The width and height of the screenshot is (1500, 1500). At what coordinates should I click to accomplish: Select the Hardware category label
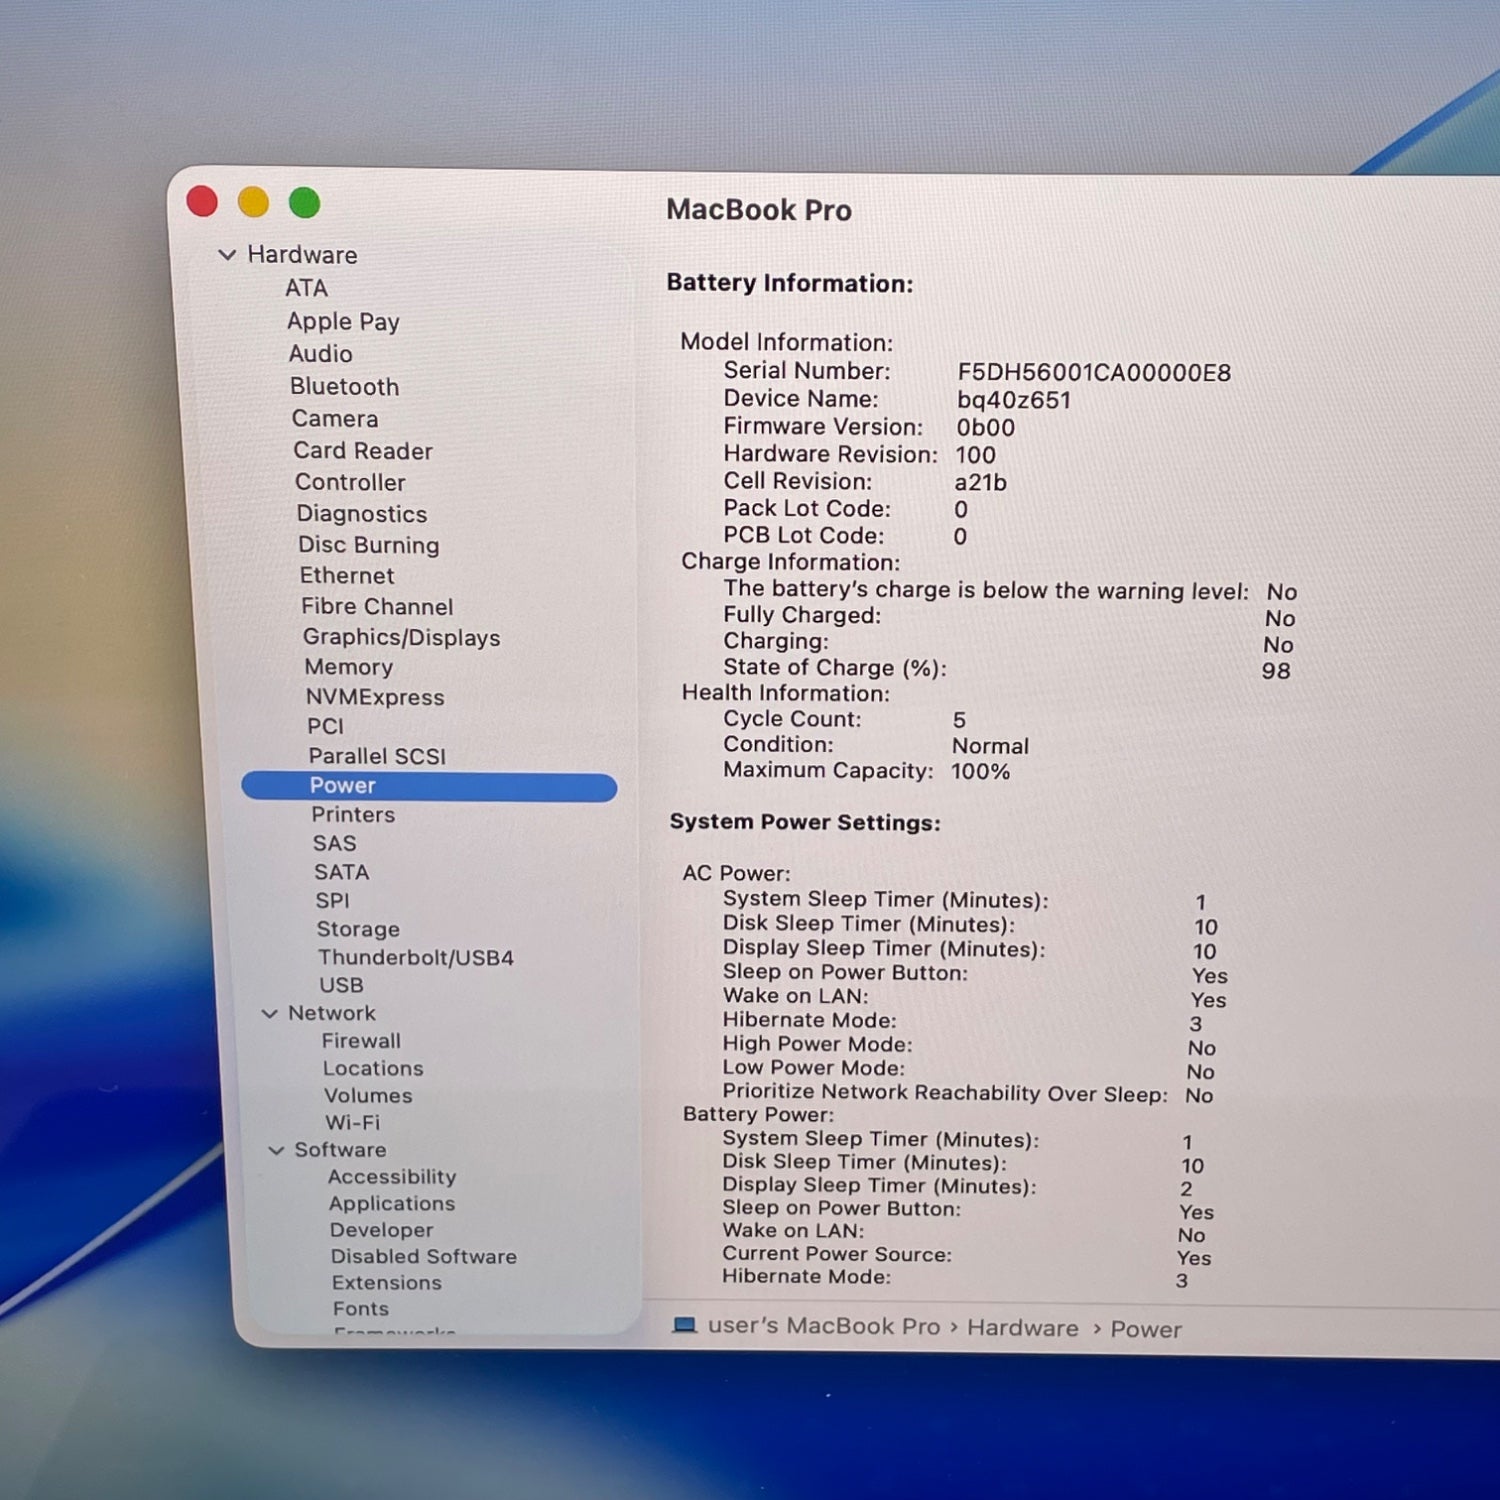[302, 255]
